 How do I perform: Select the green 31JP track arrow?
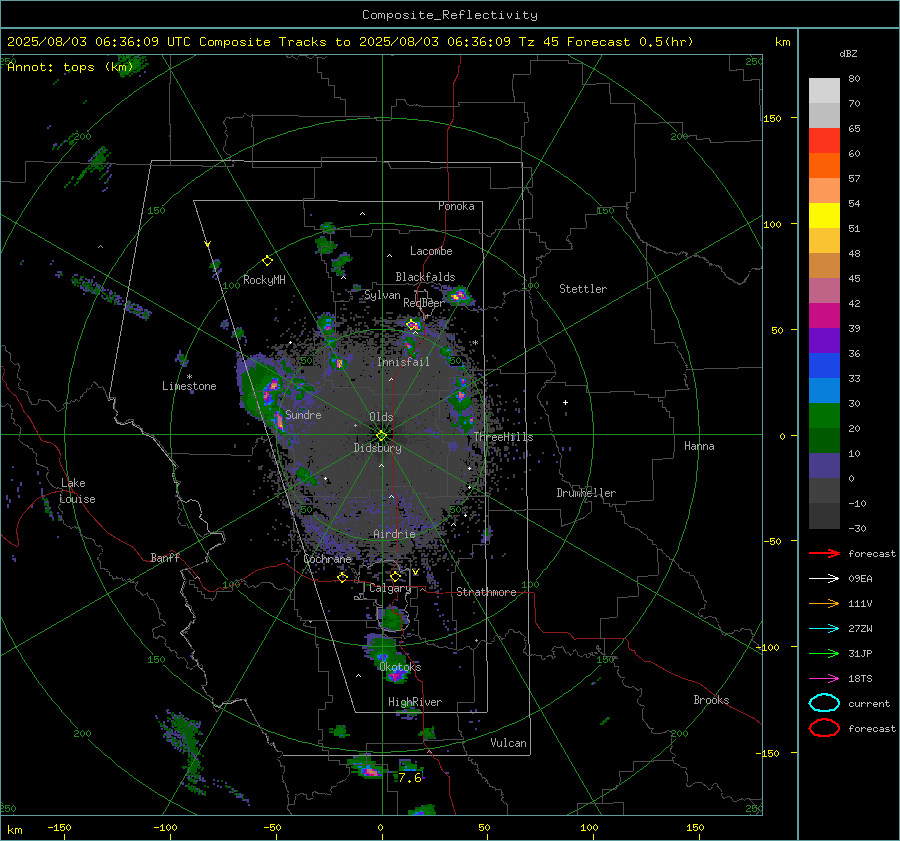click(x=824, y=653)
